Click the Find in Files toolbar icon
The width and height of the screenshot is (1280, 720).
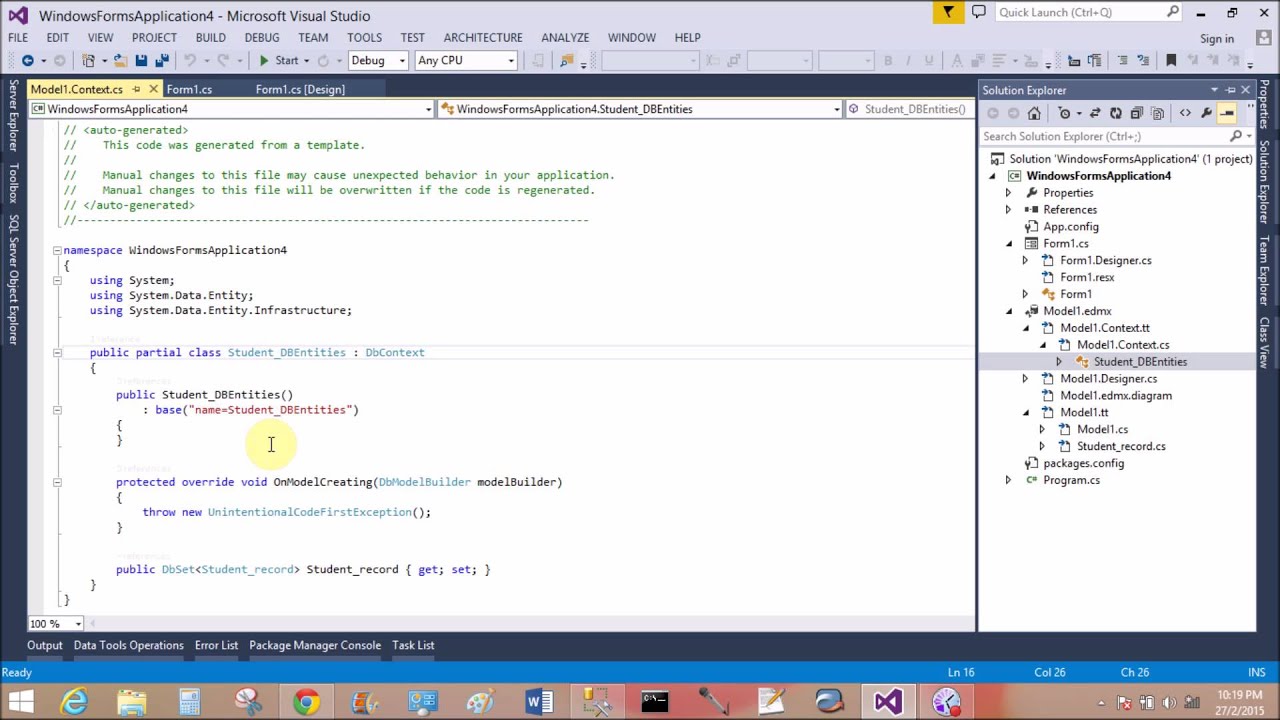point(567,60)
